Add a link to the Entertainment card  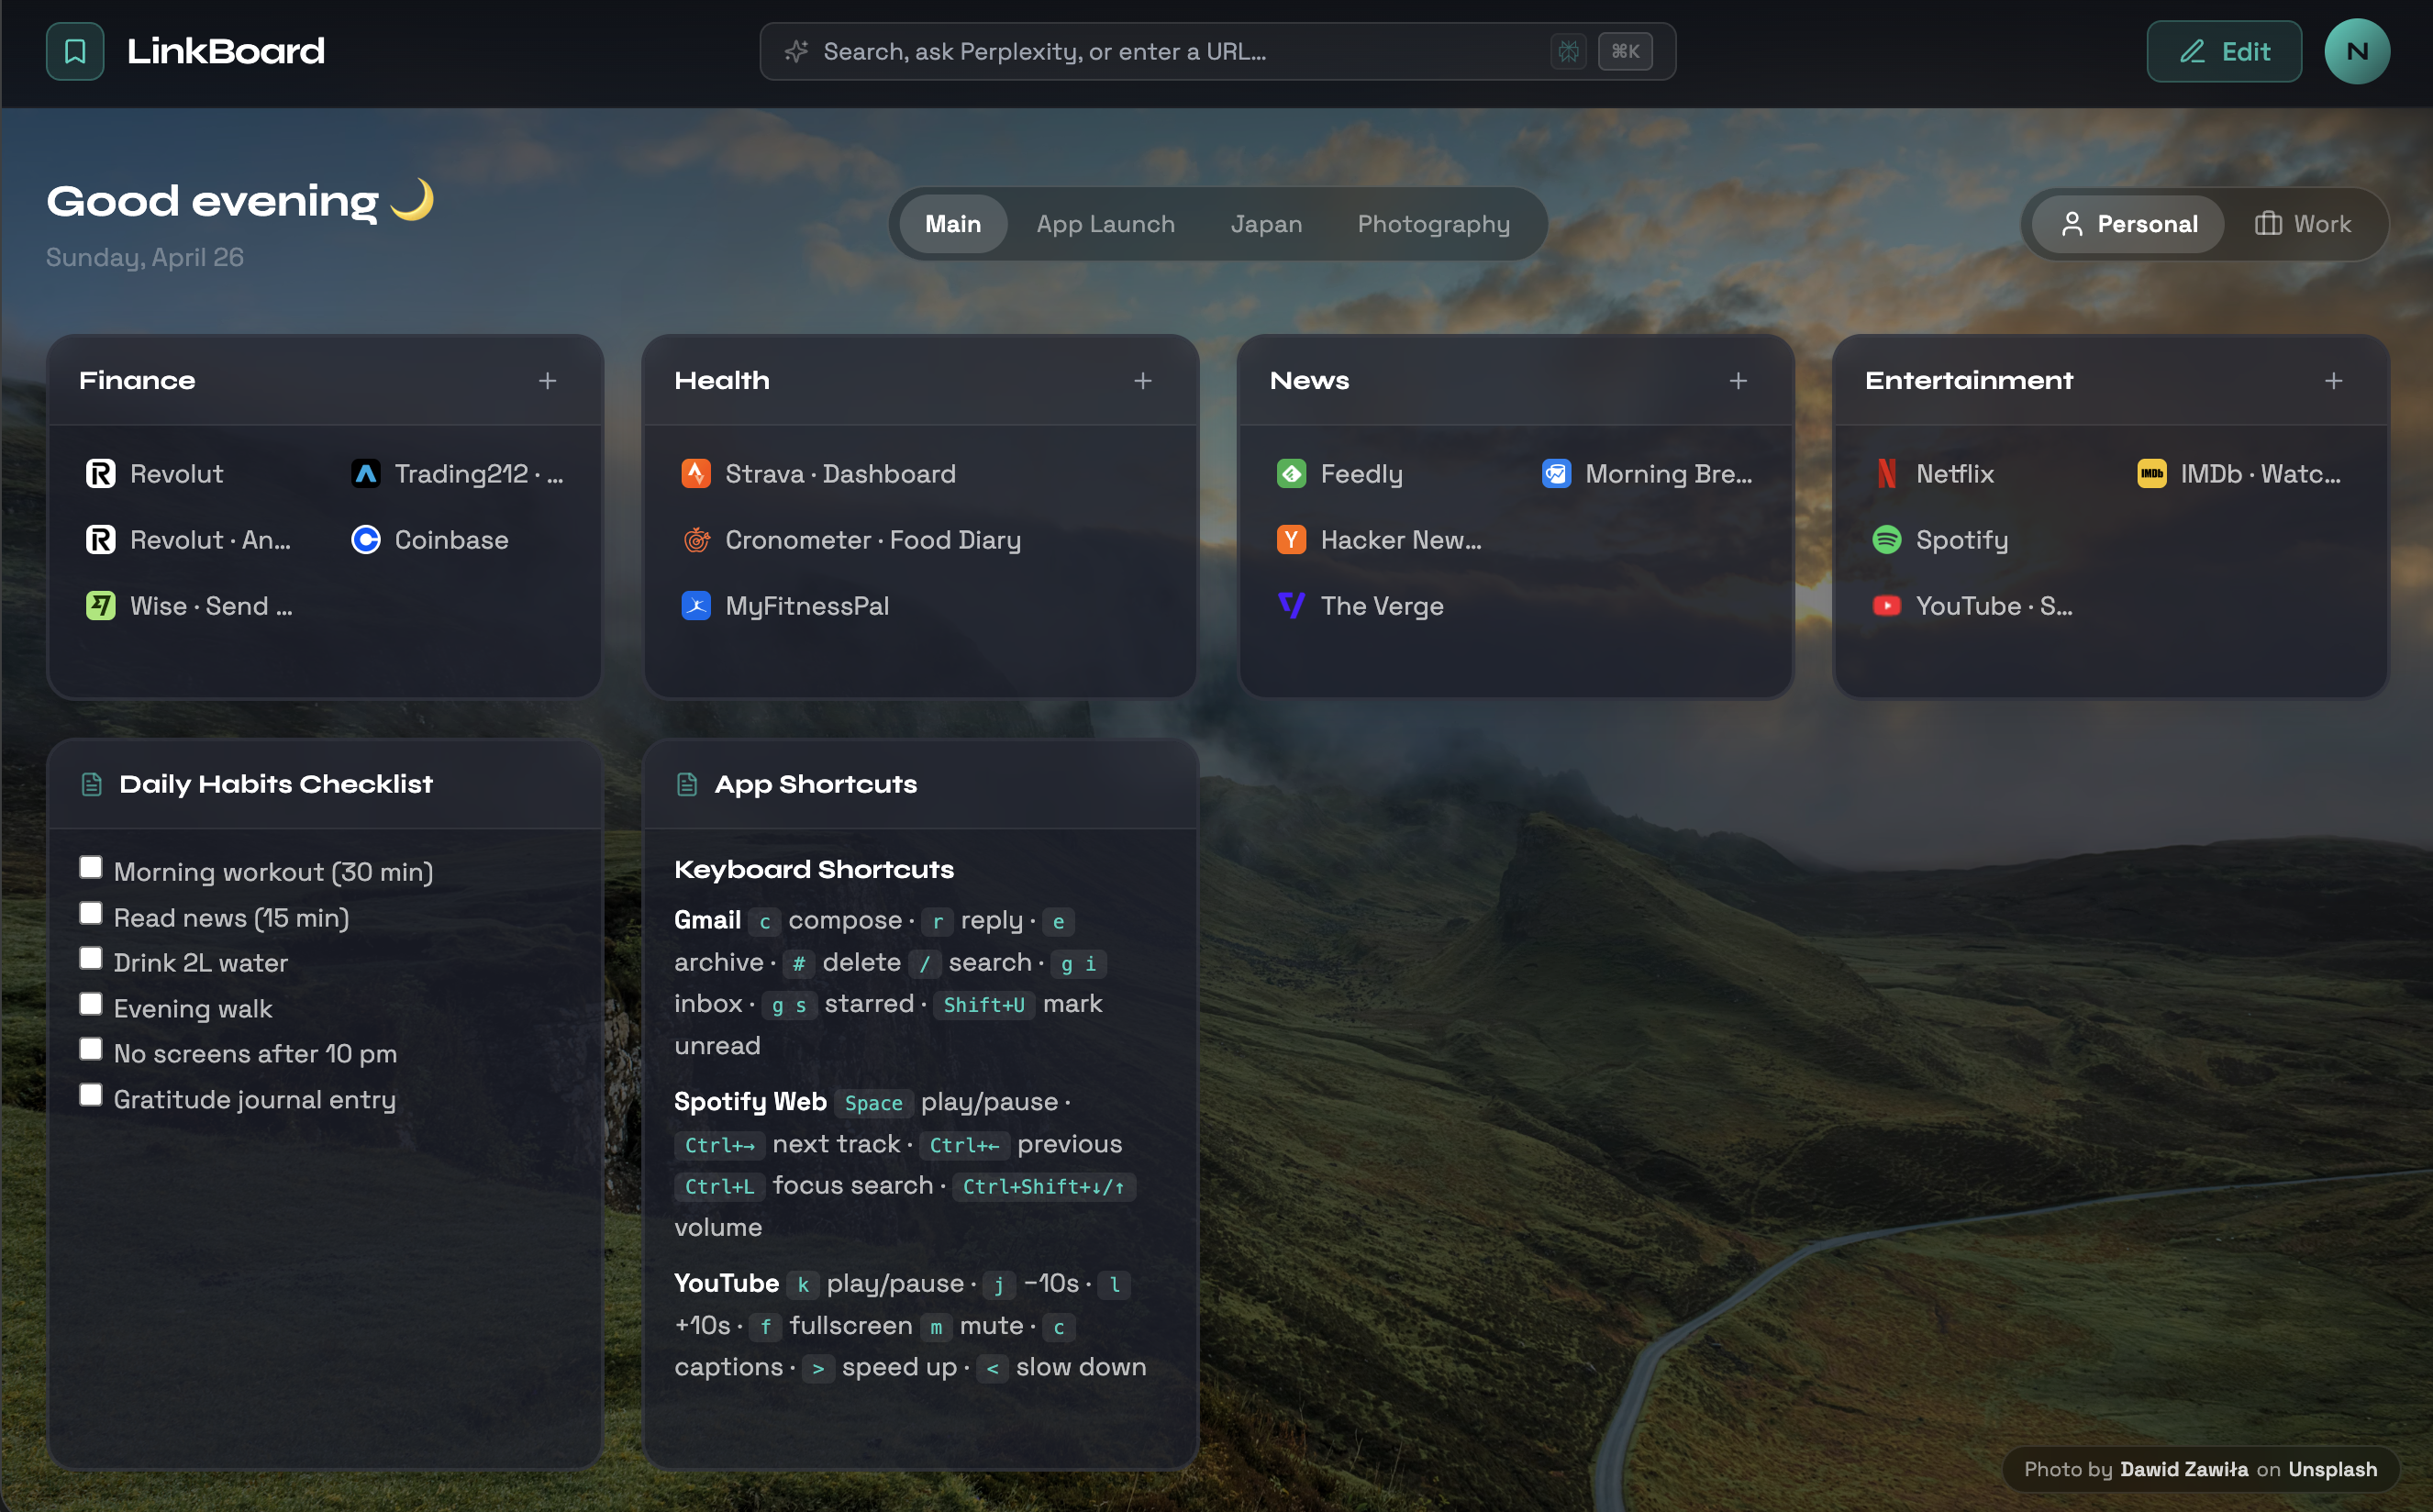tap(2333, 381)
